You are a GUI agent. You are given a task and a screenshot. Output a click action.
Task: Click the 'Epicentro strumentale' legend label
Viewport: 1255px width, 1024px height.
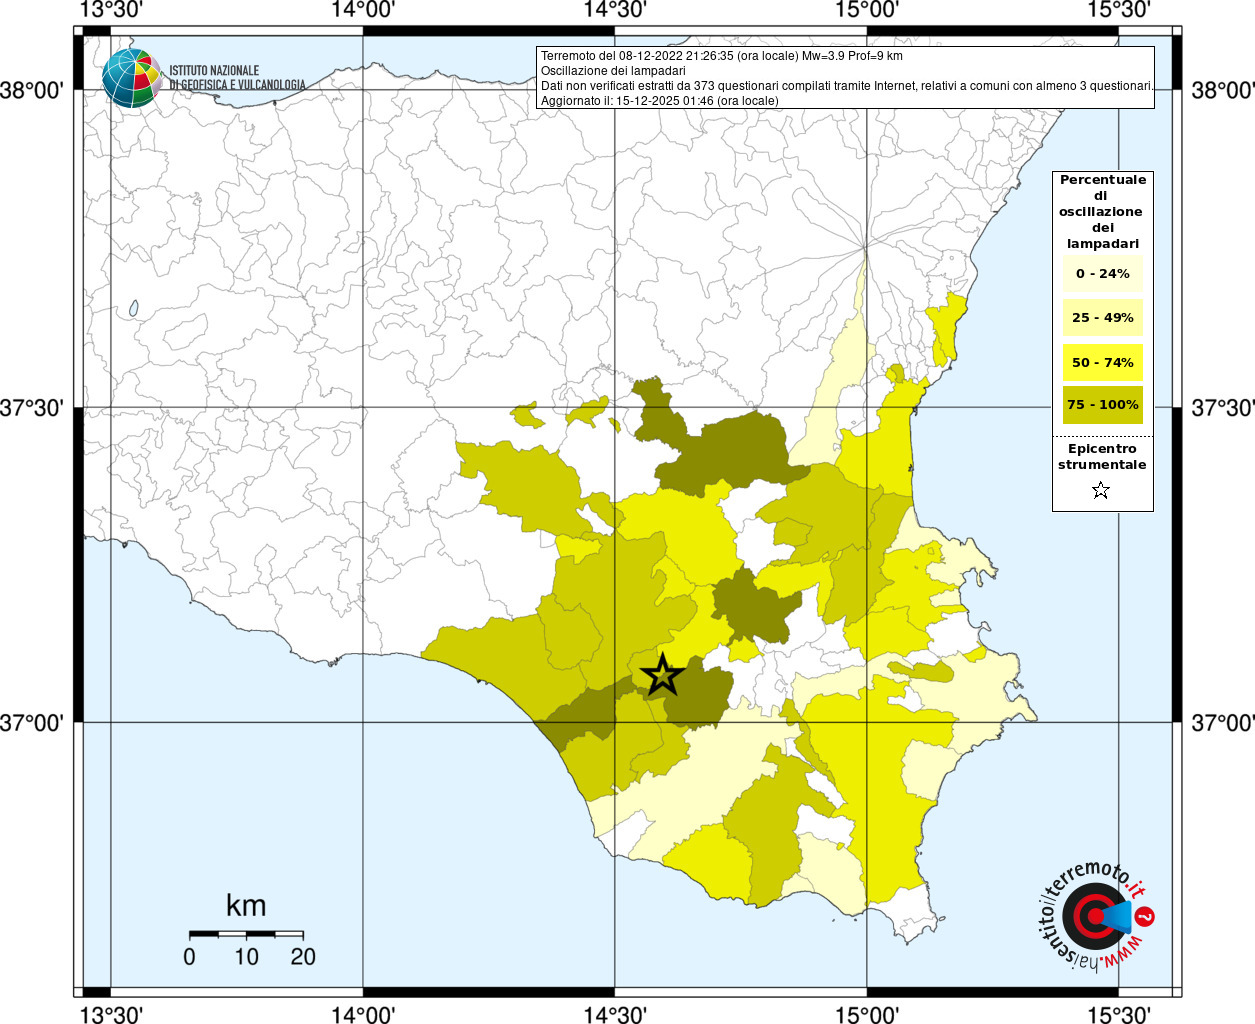click(1102, 457)
